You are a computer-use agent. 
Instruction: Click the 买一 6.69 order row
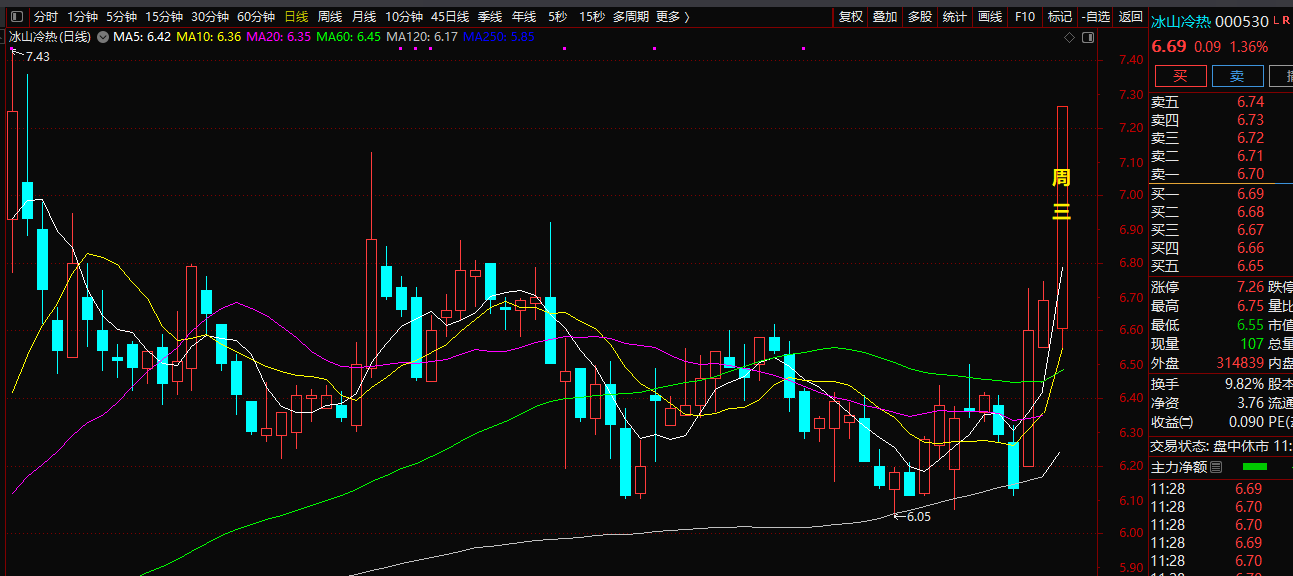(1221, 194)
